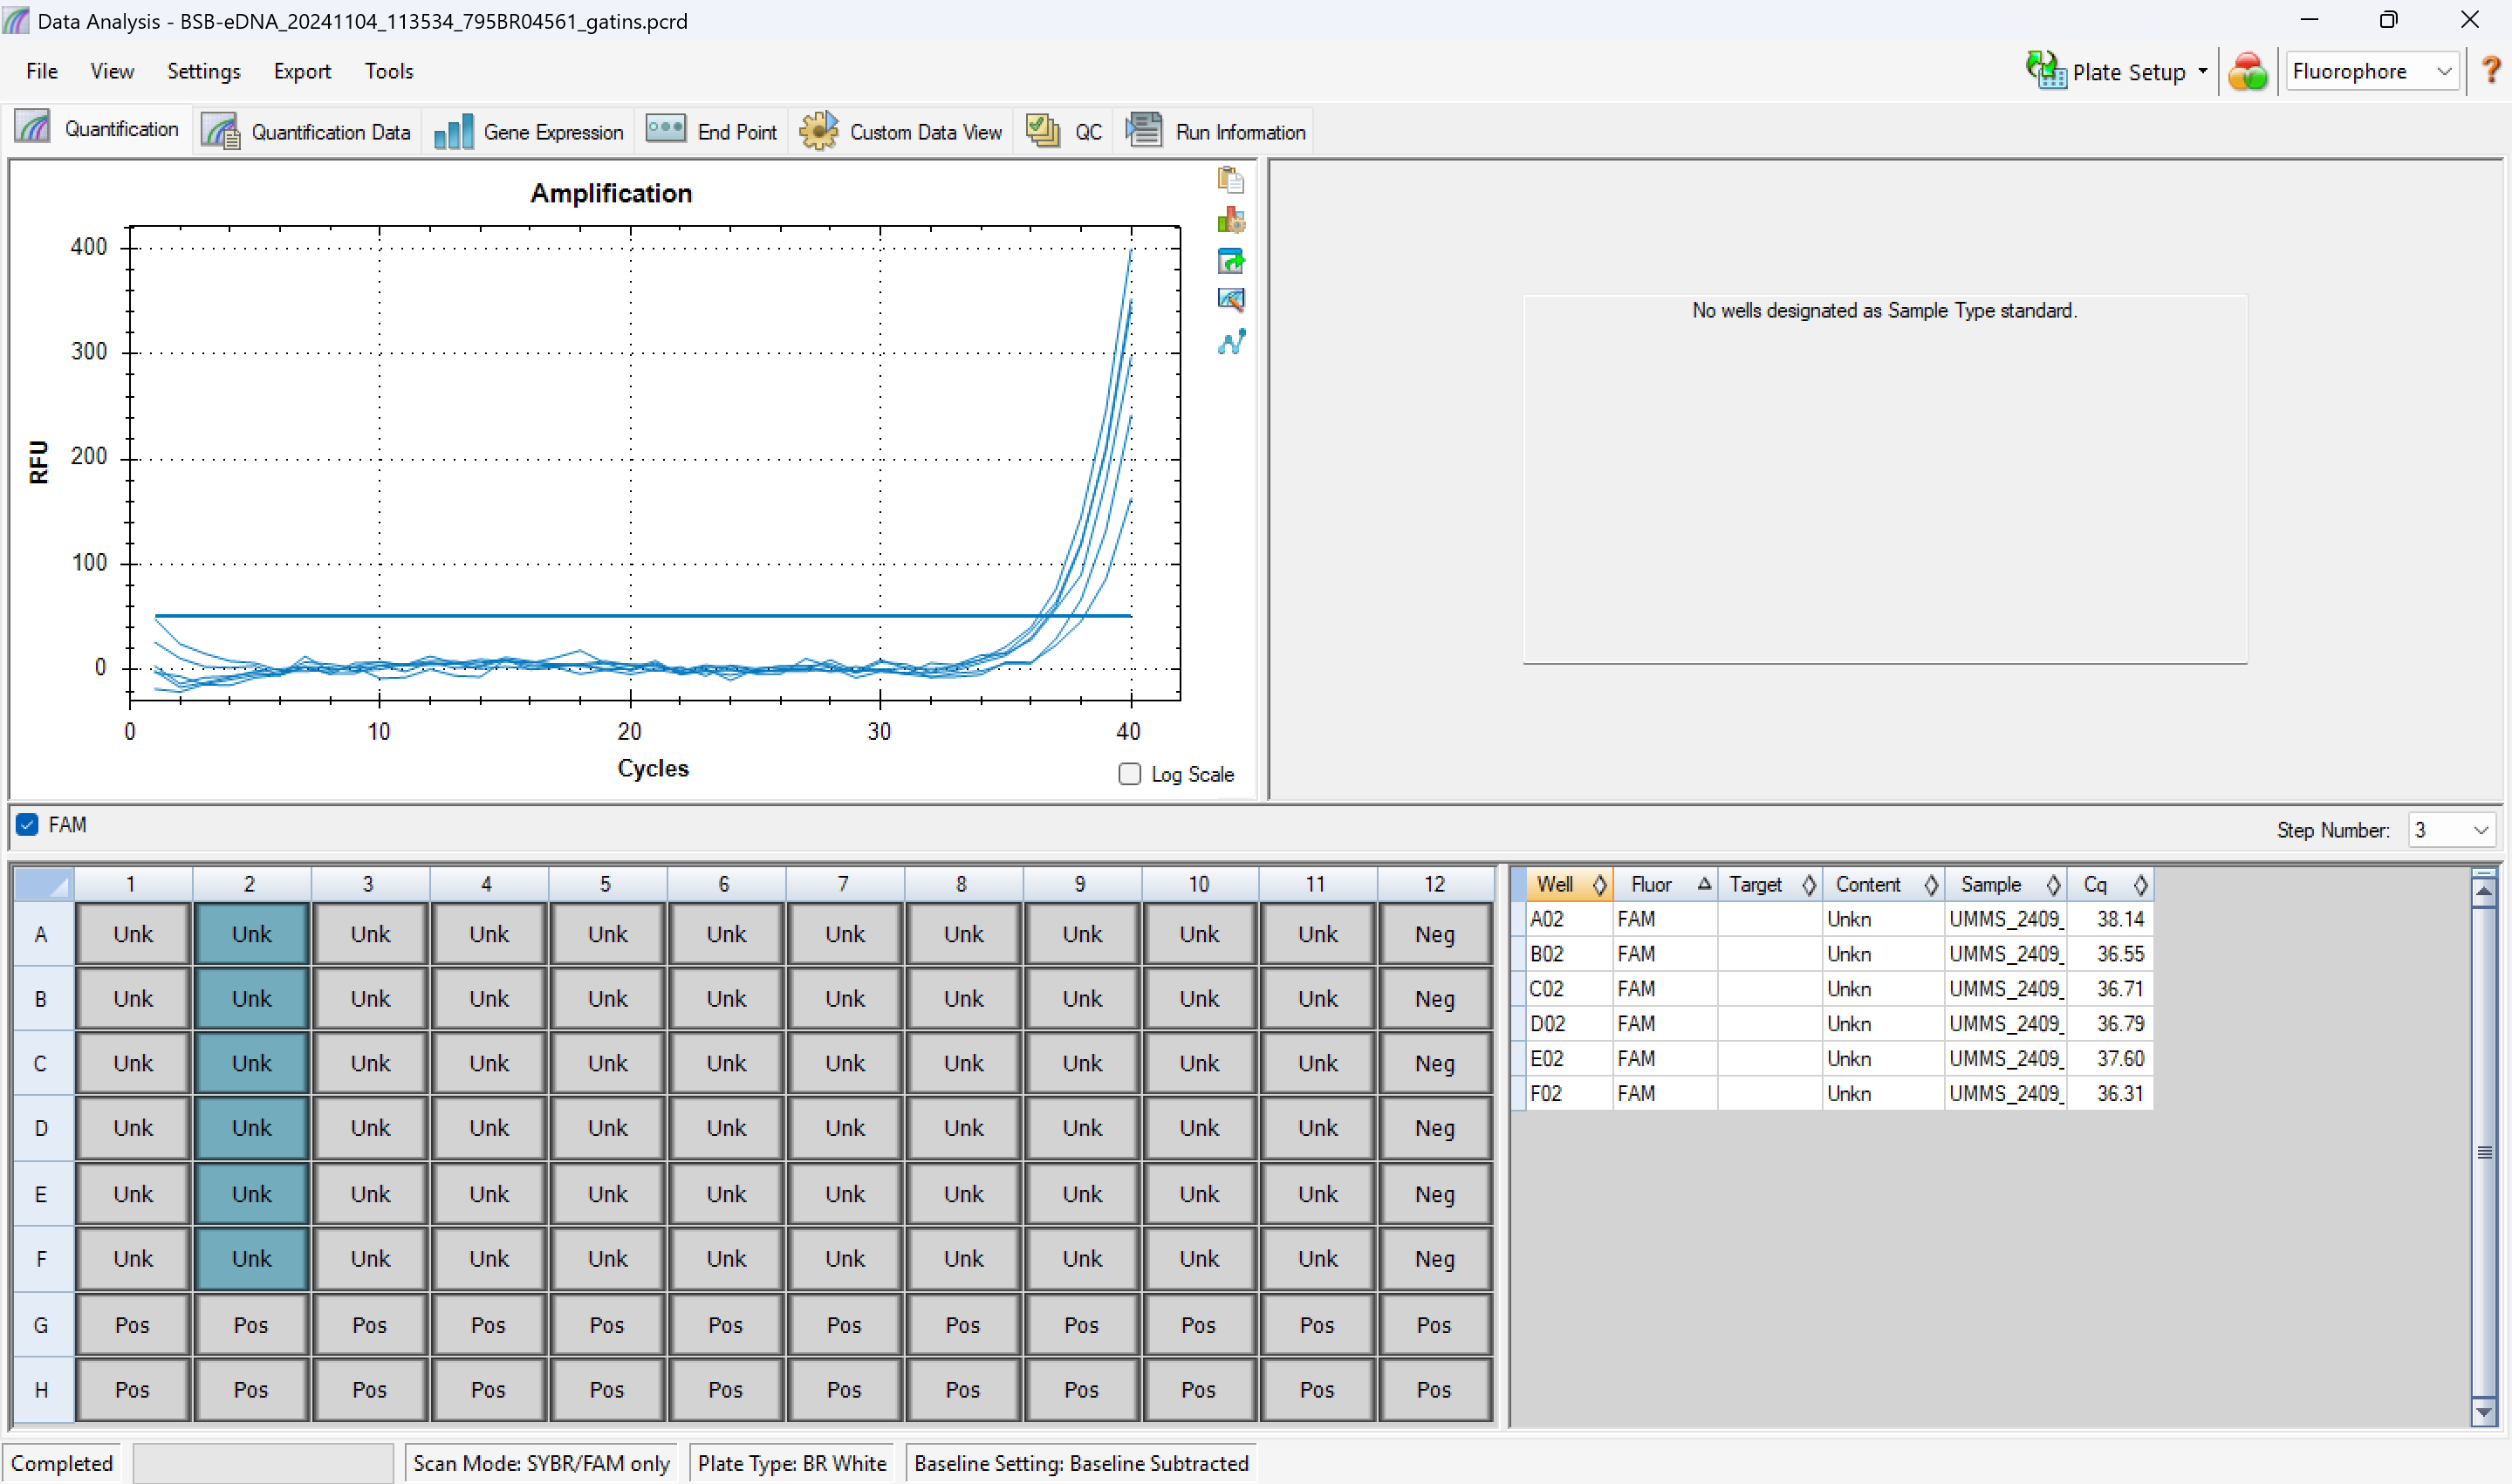Select plate column 2 header
The height and width of the screenshot is (1484, 2512).
250,884
